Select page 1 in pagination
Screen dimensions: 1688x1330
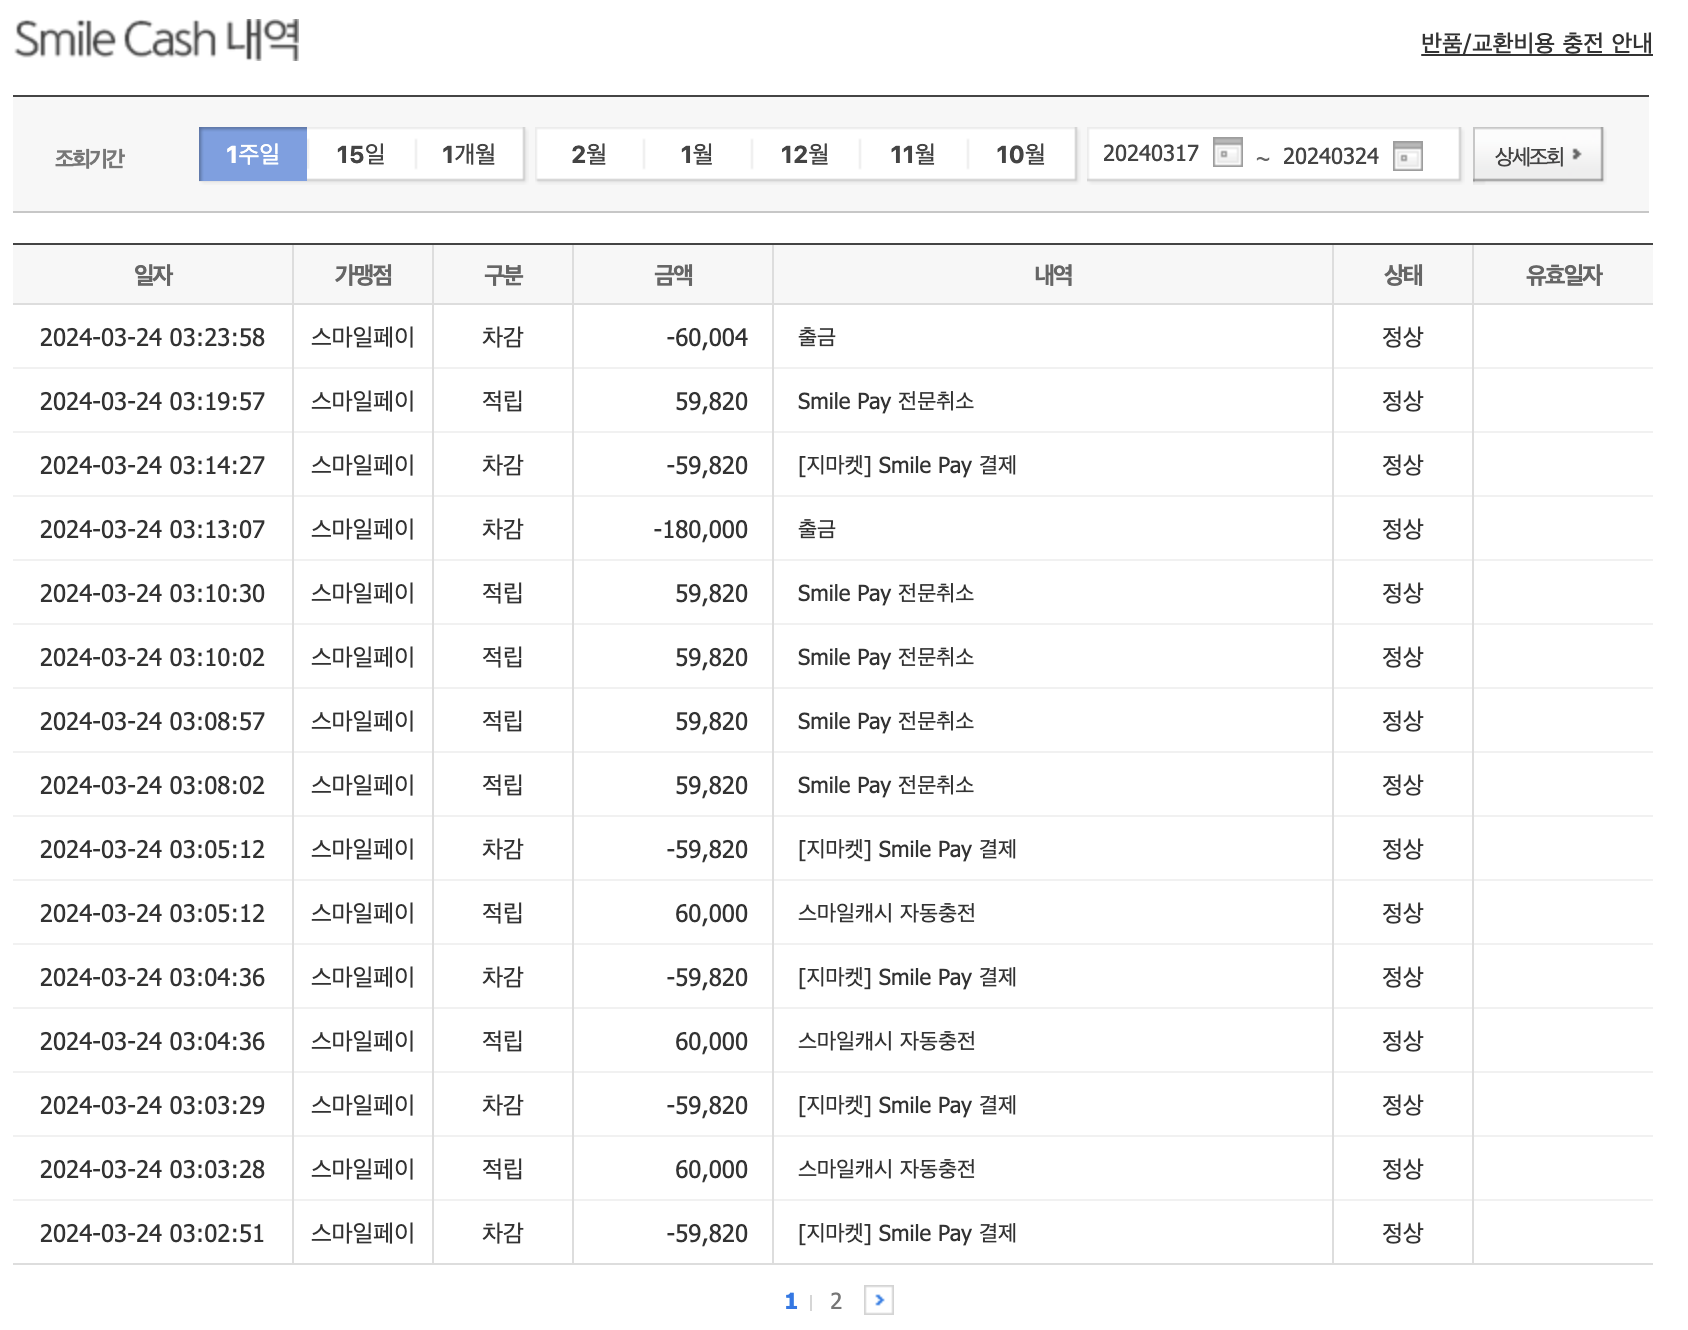791,1301
